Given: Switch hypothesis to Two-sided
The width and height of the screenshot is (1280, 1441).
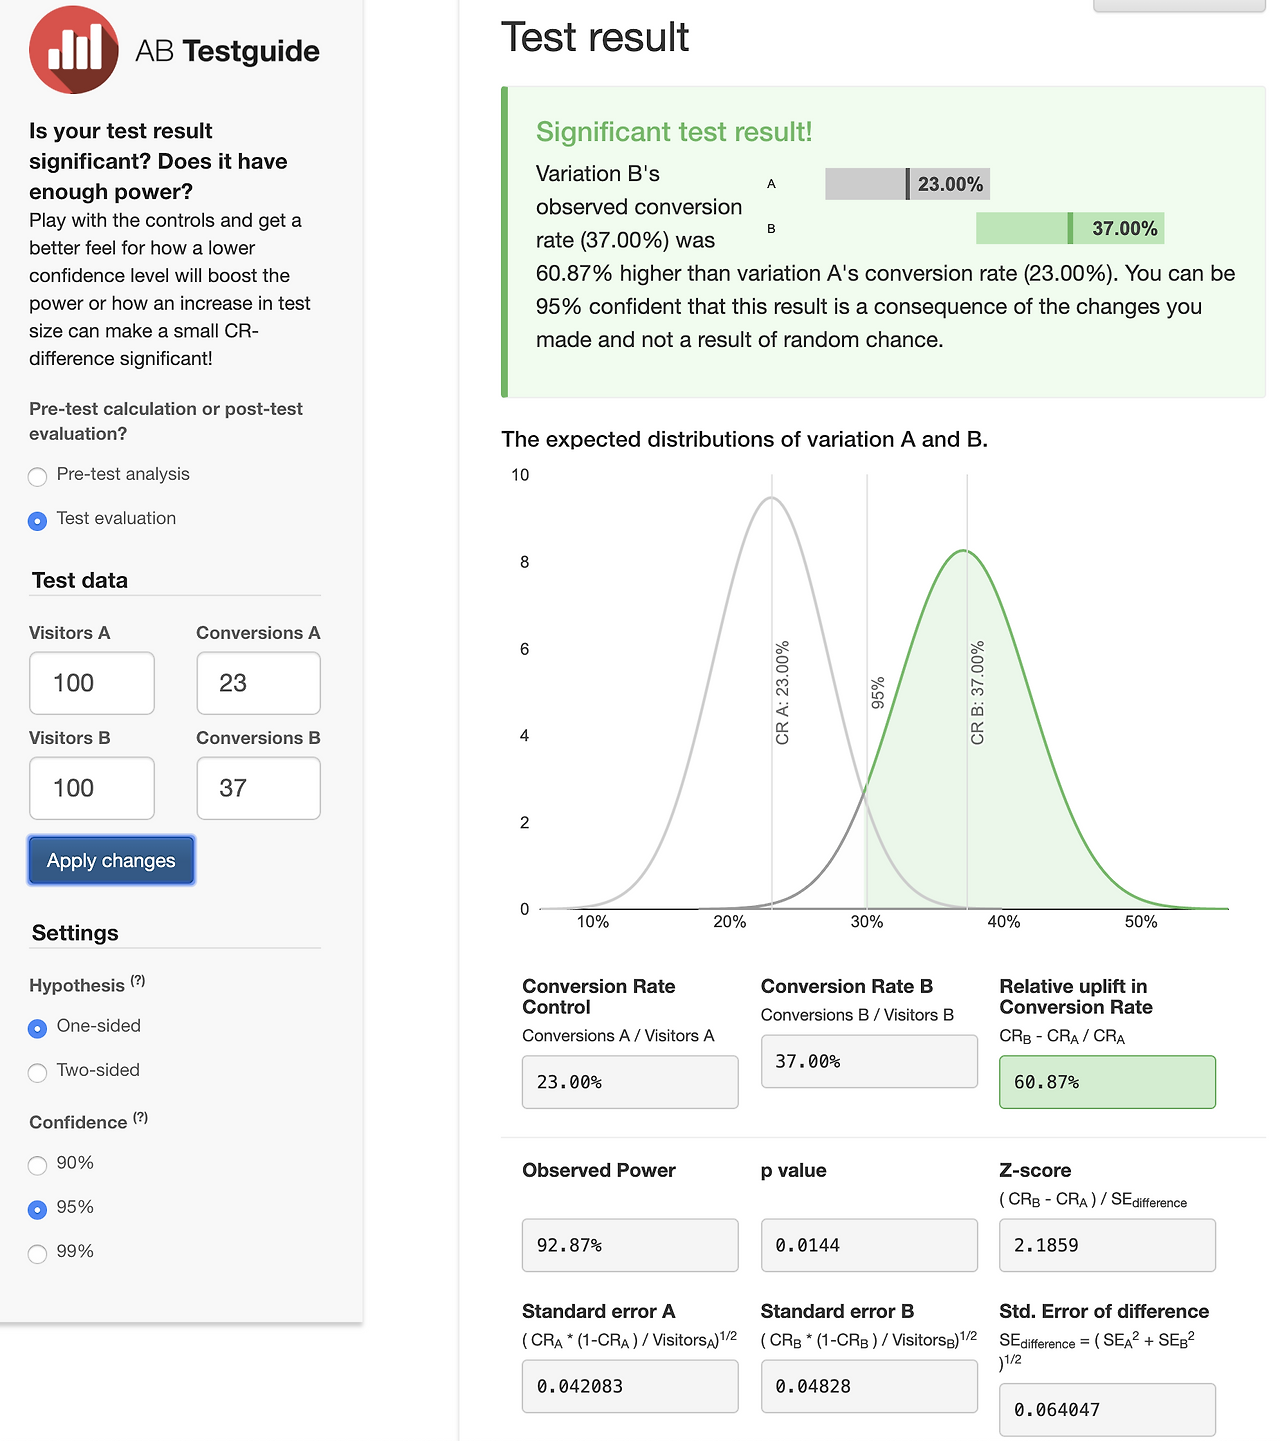Looking at the screenshot, I should pyautogui.click(x=38, y=1072).
